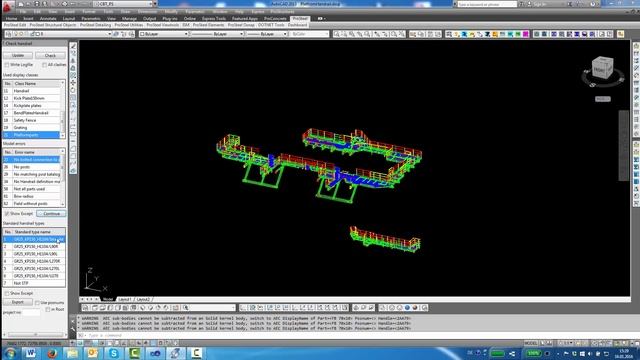Click the Continue button below Model errors
This screenshot has width=640, height=360.
click(x=51, y=213)
